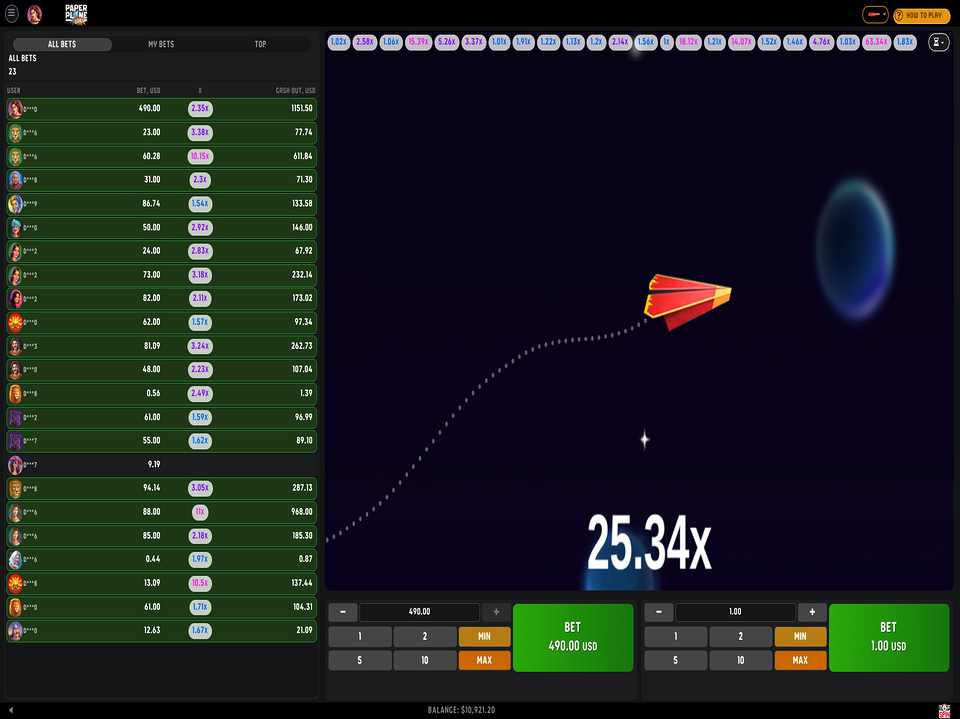Choose the 10 preset in left bet panel

424,660
